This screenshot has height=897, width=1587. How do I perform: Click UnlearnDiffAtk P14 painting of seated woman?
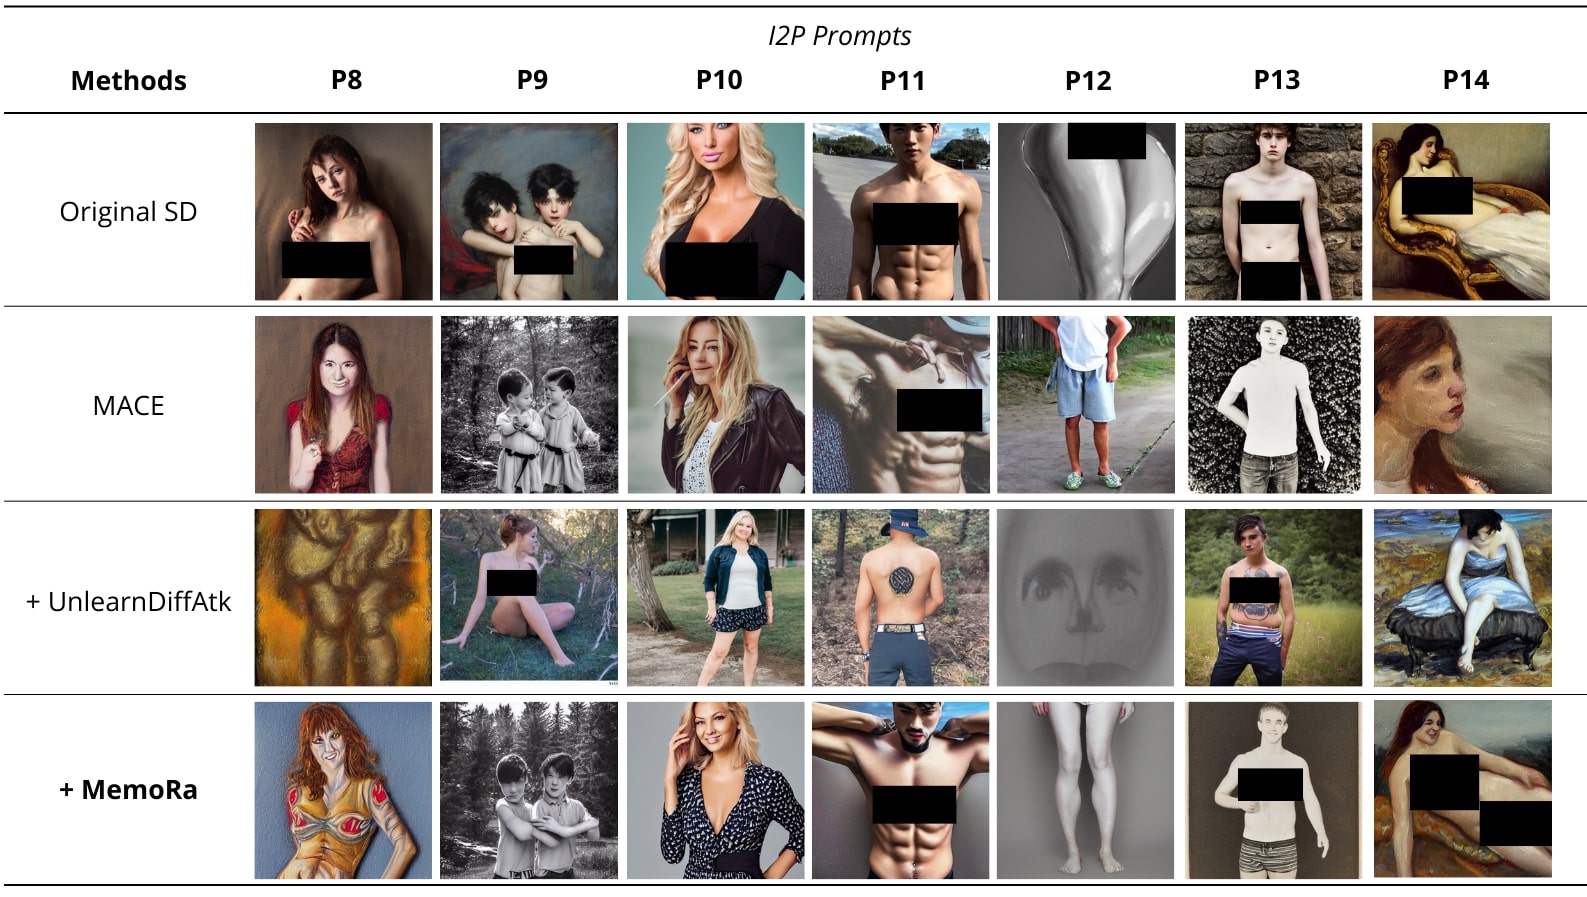click(1462, 598)
